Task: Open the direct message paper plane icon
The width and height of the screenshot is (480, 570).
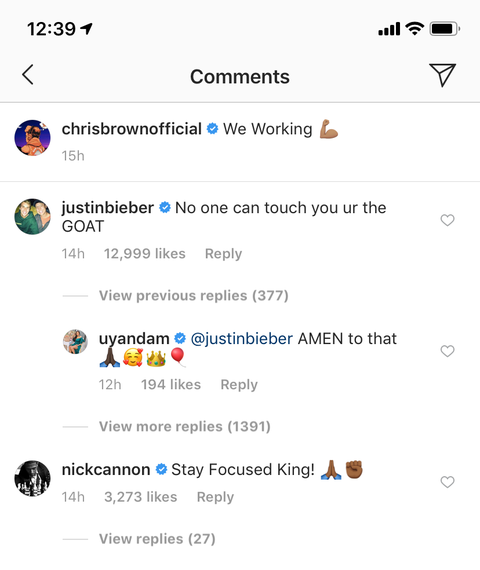Action: pyautogui.click(x=442, y=75)
